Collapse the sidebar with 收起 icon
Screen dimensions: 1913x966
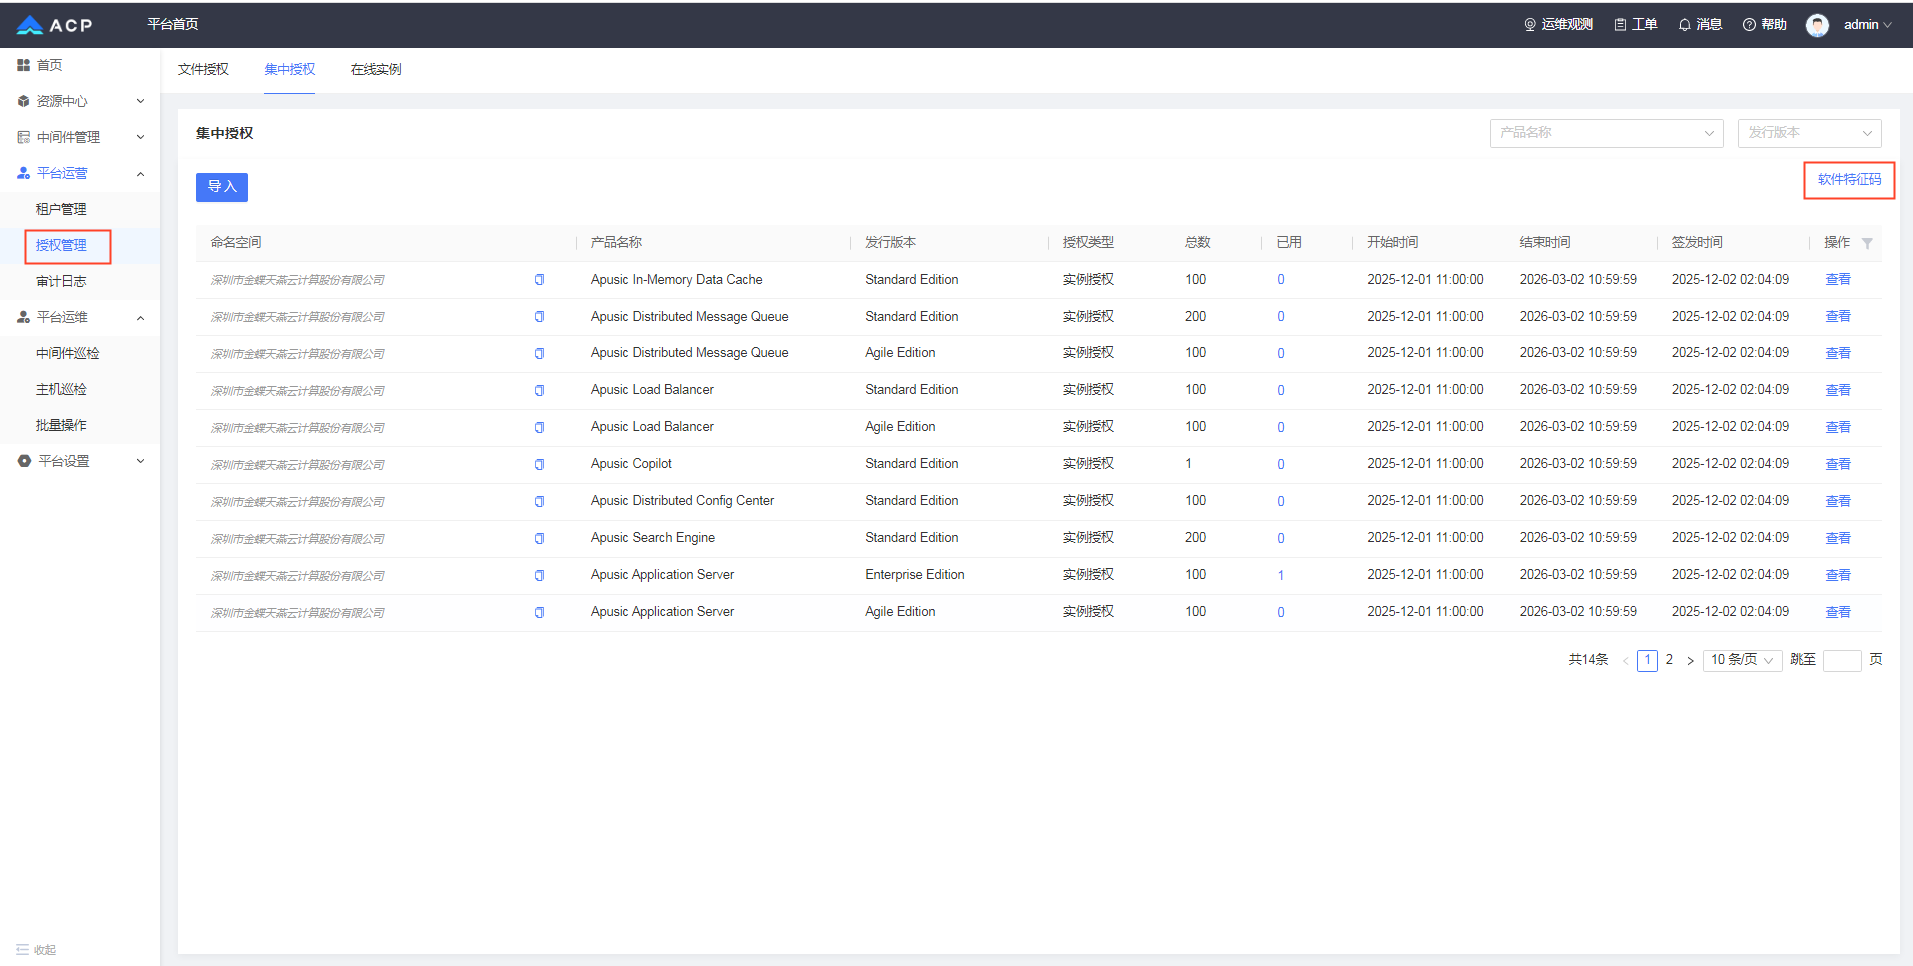22,950
